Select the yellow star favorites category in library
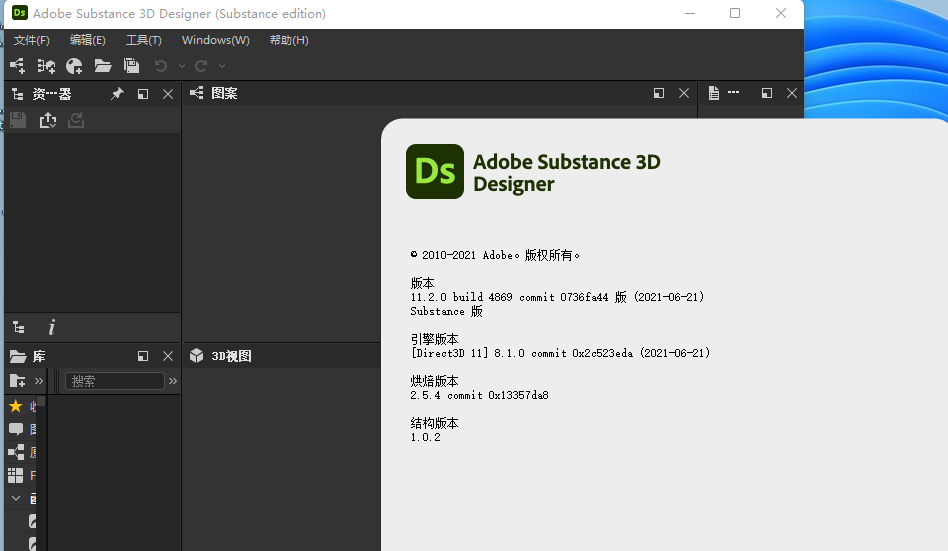Screen dimensions: 948x551 pos(16,406)
